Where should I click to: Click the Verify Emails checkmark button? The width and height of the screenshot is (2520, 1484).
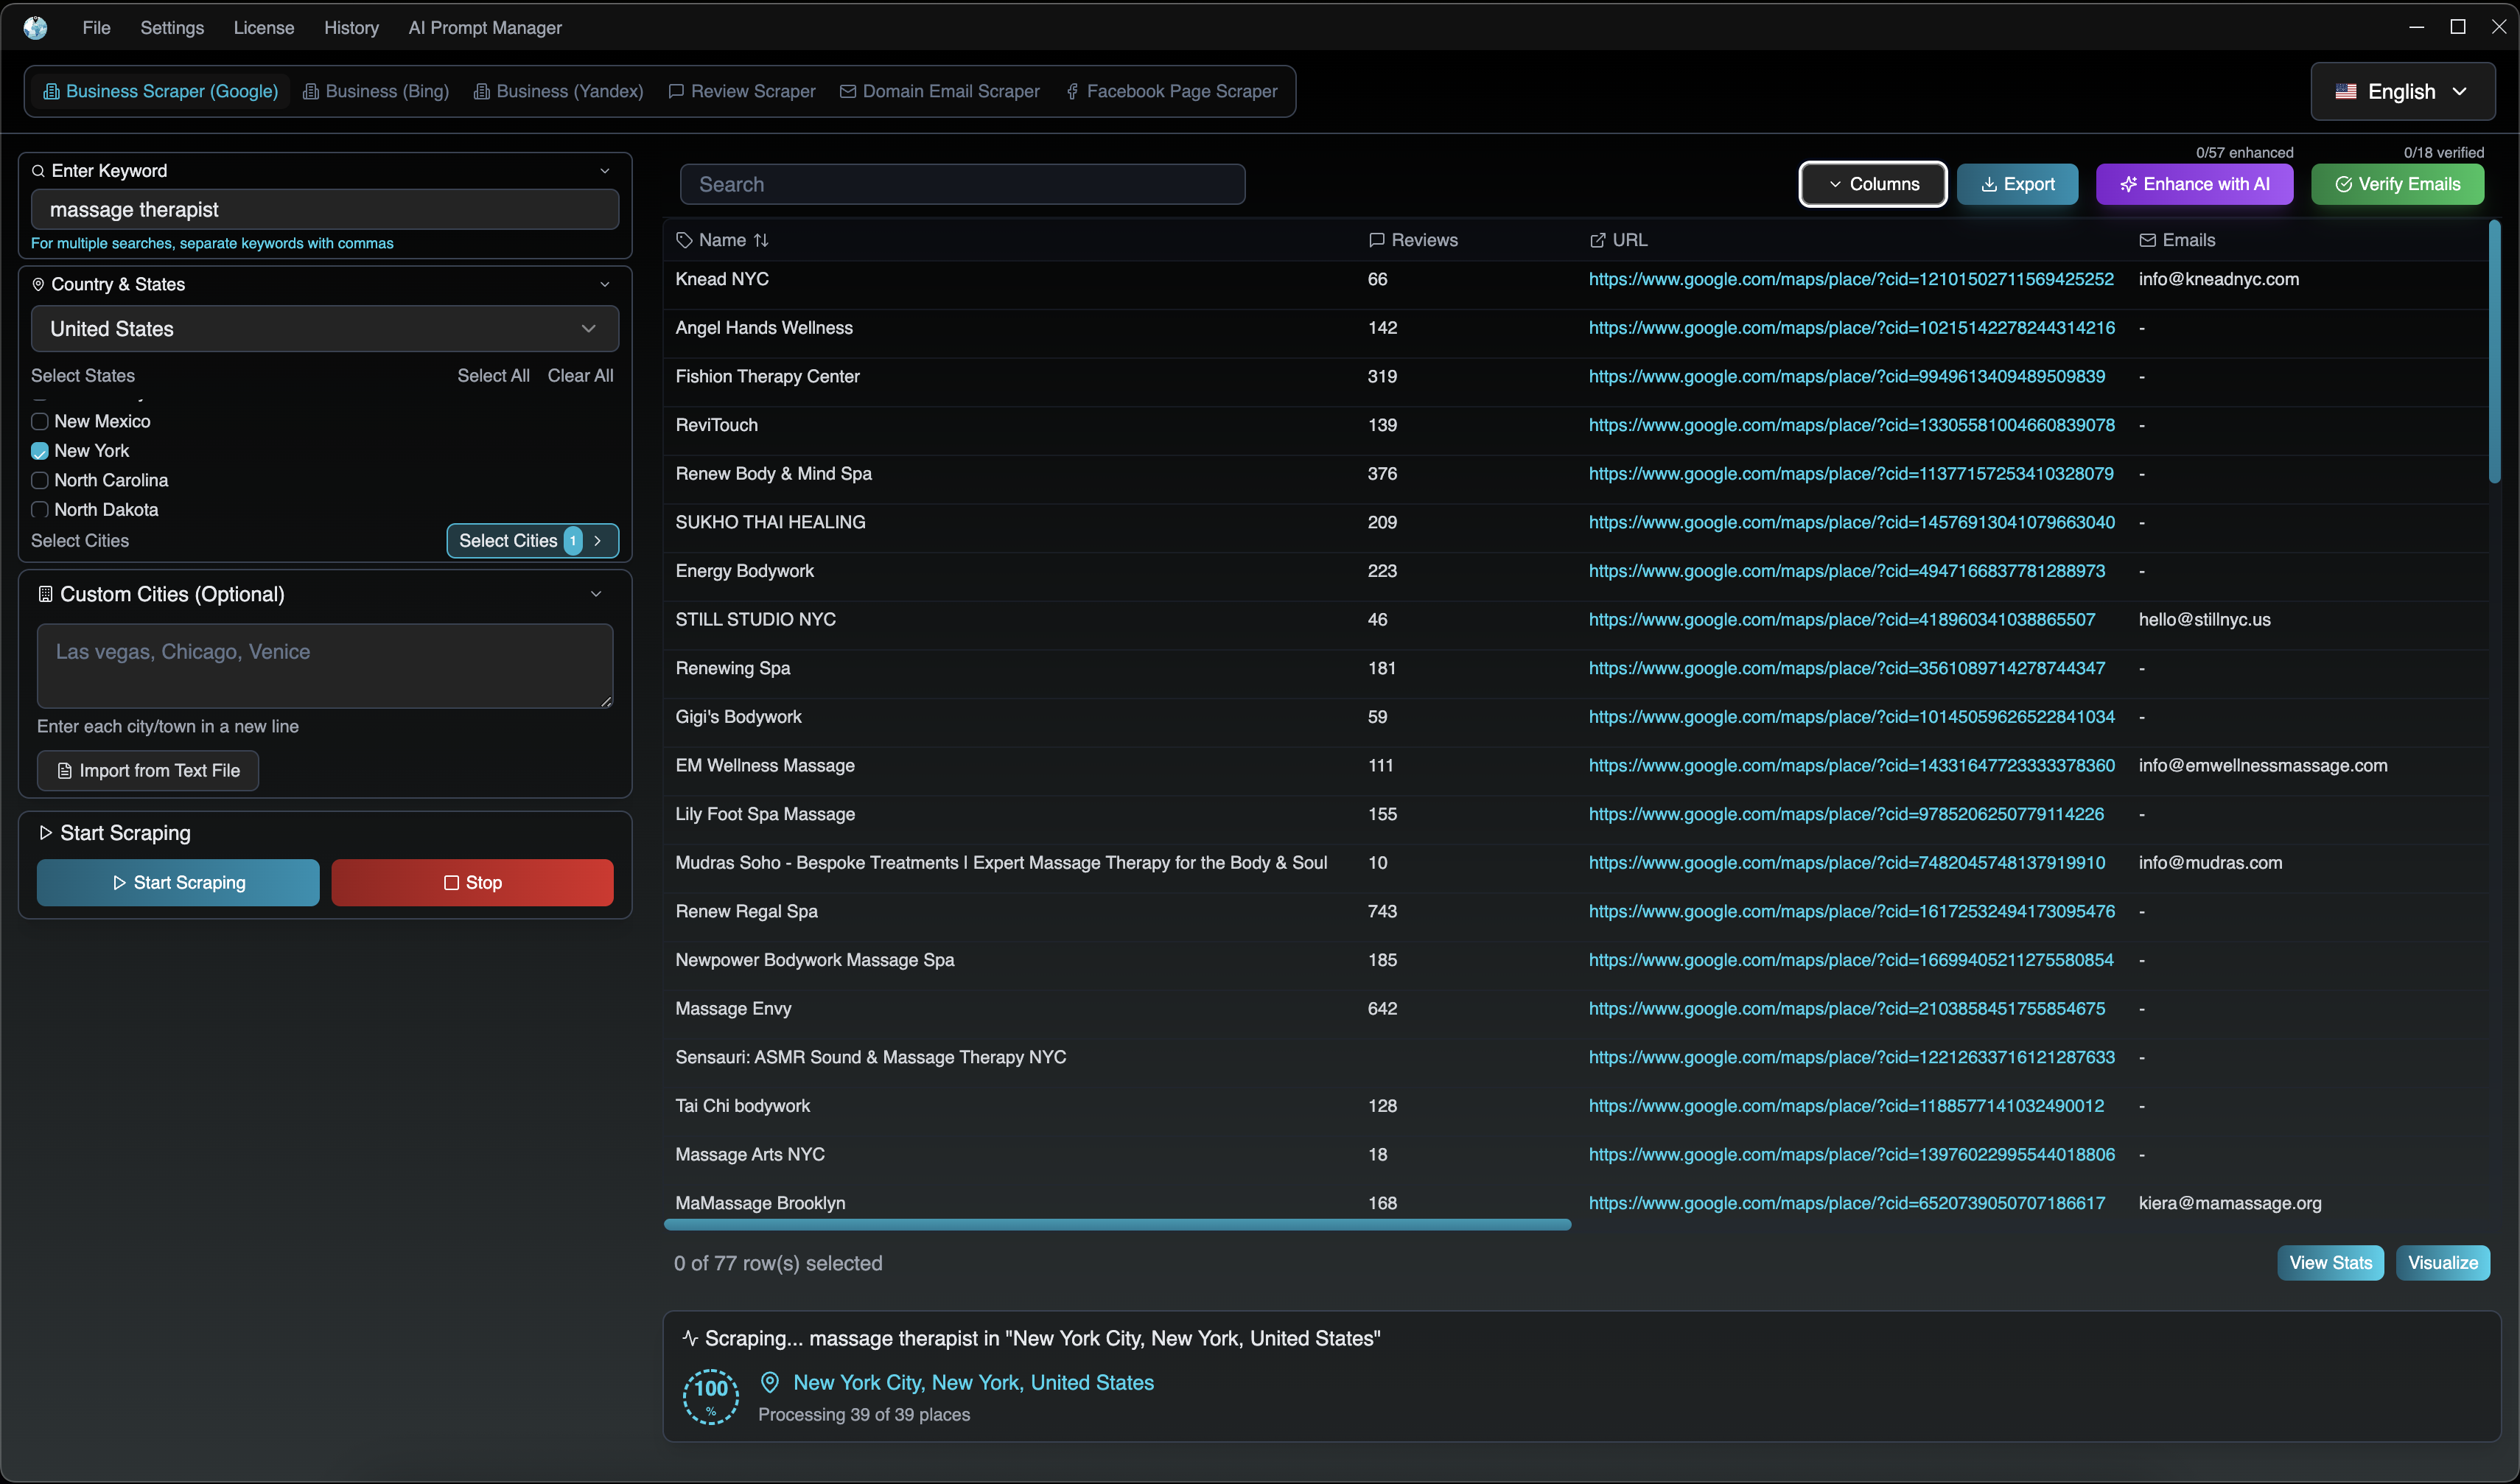click(x=2397, y=184)
